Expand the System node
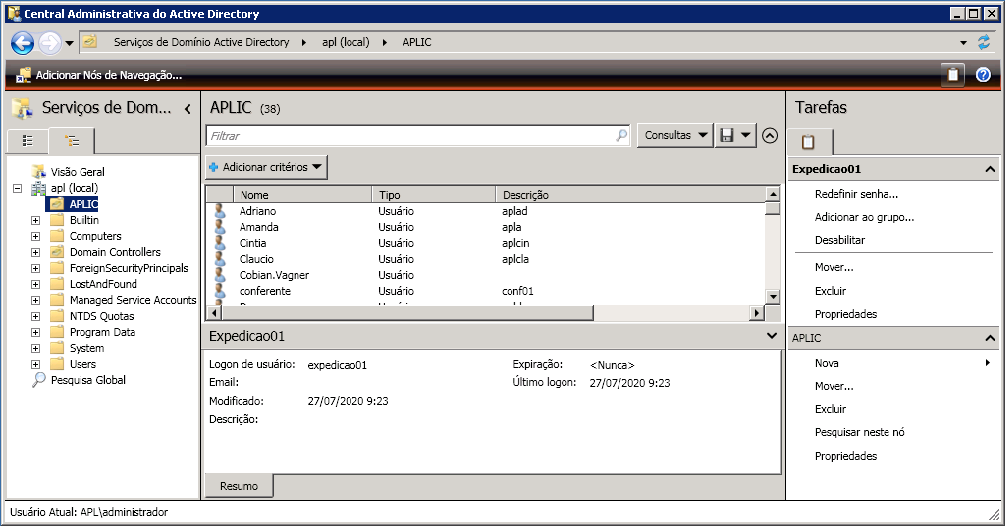 pyautogui.click(x=35, y=349)
